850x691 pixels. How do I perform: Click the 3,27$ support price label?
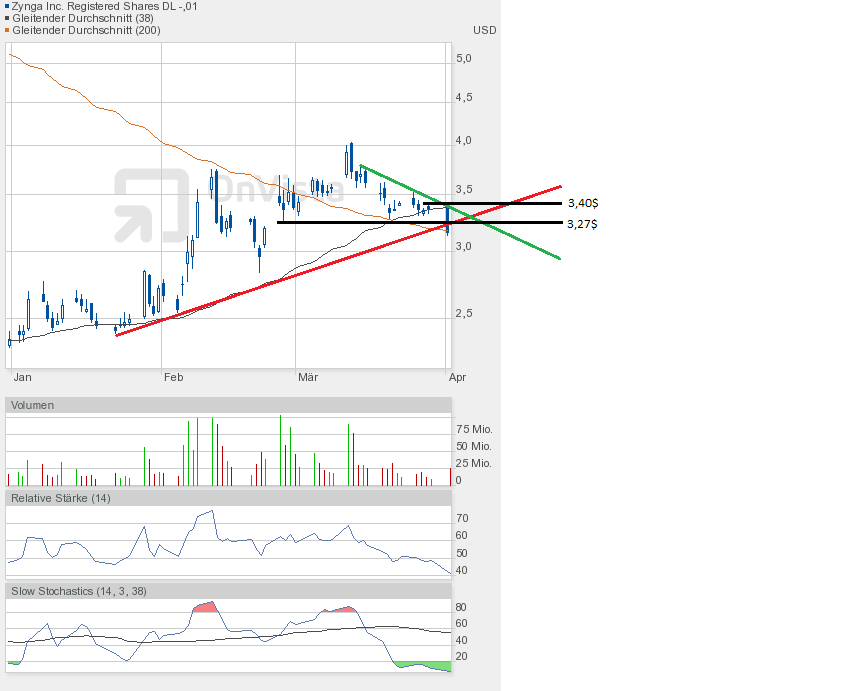coord(581,224)
